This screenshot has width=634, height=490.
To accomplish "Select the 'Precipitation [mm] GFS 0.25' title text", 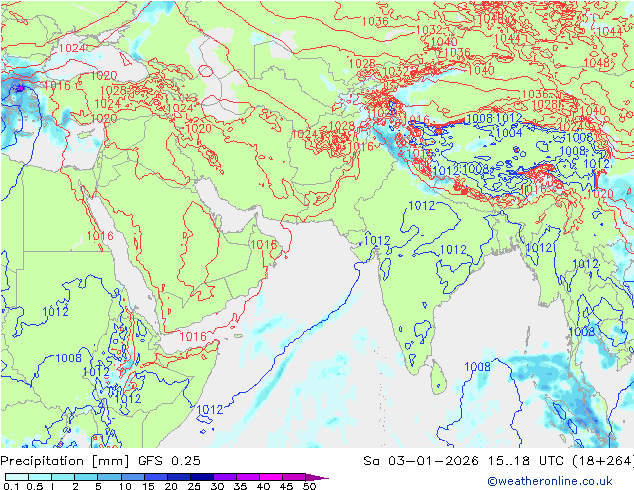I will click(x=100, y=461).
